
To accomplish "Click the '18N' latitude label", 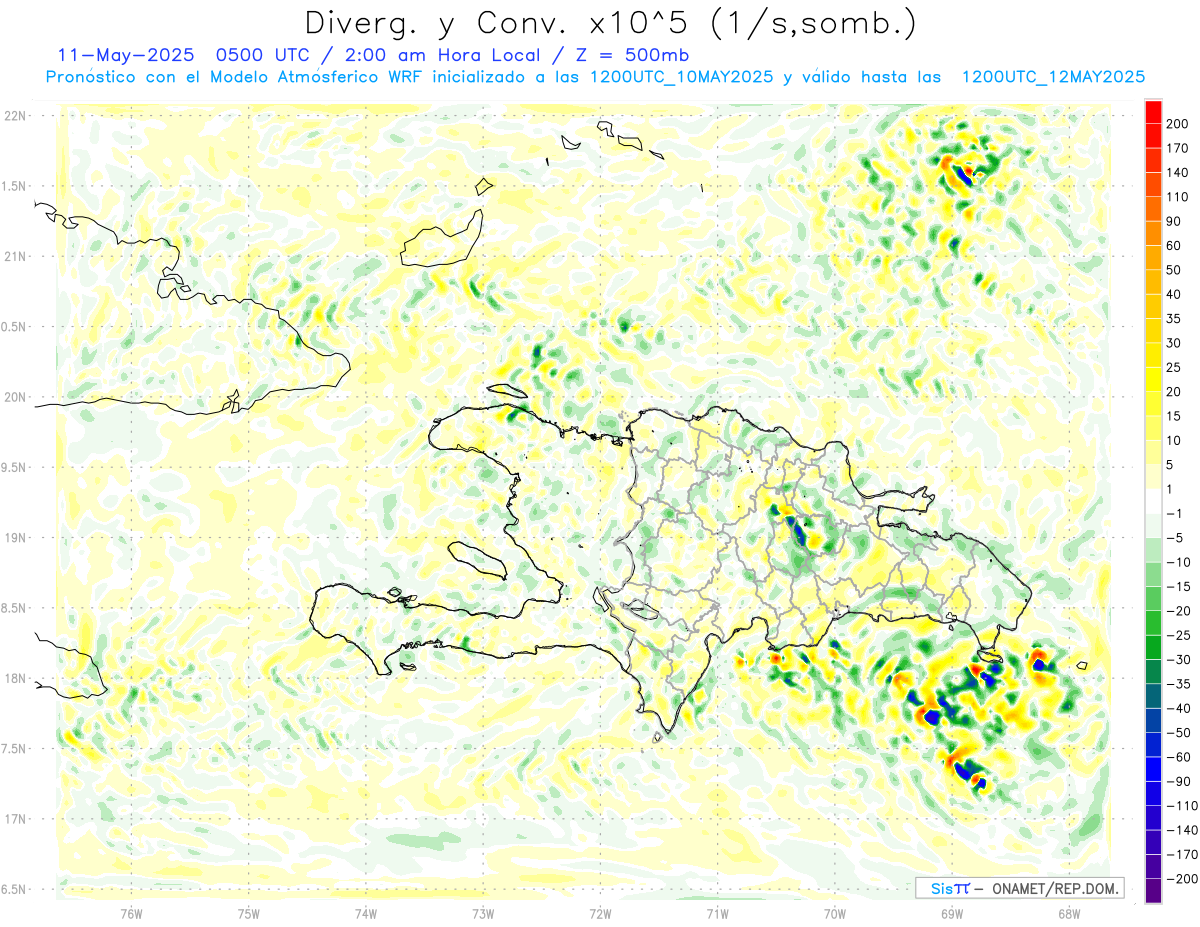I will pyautogui.click(x=15, y=679).
